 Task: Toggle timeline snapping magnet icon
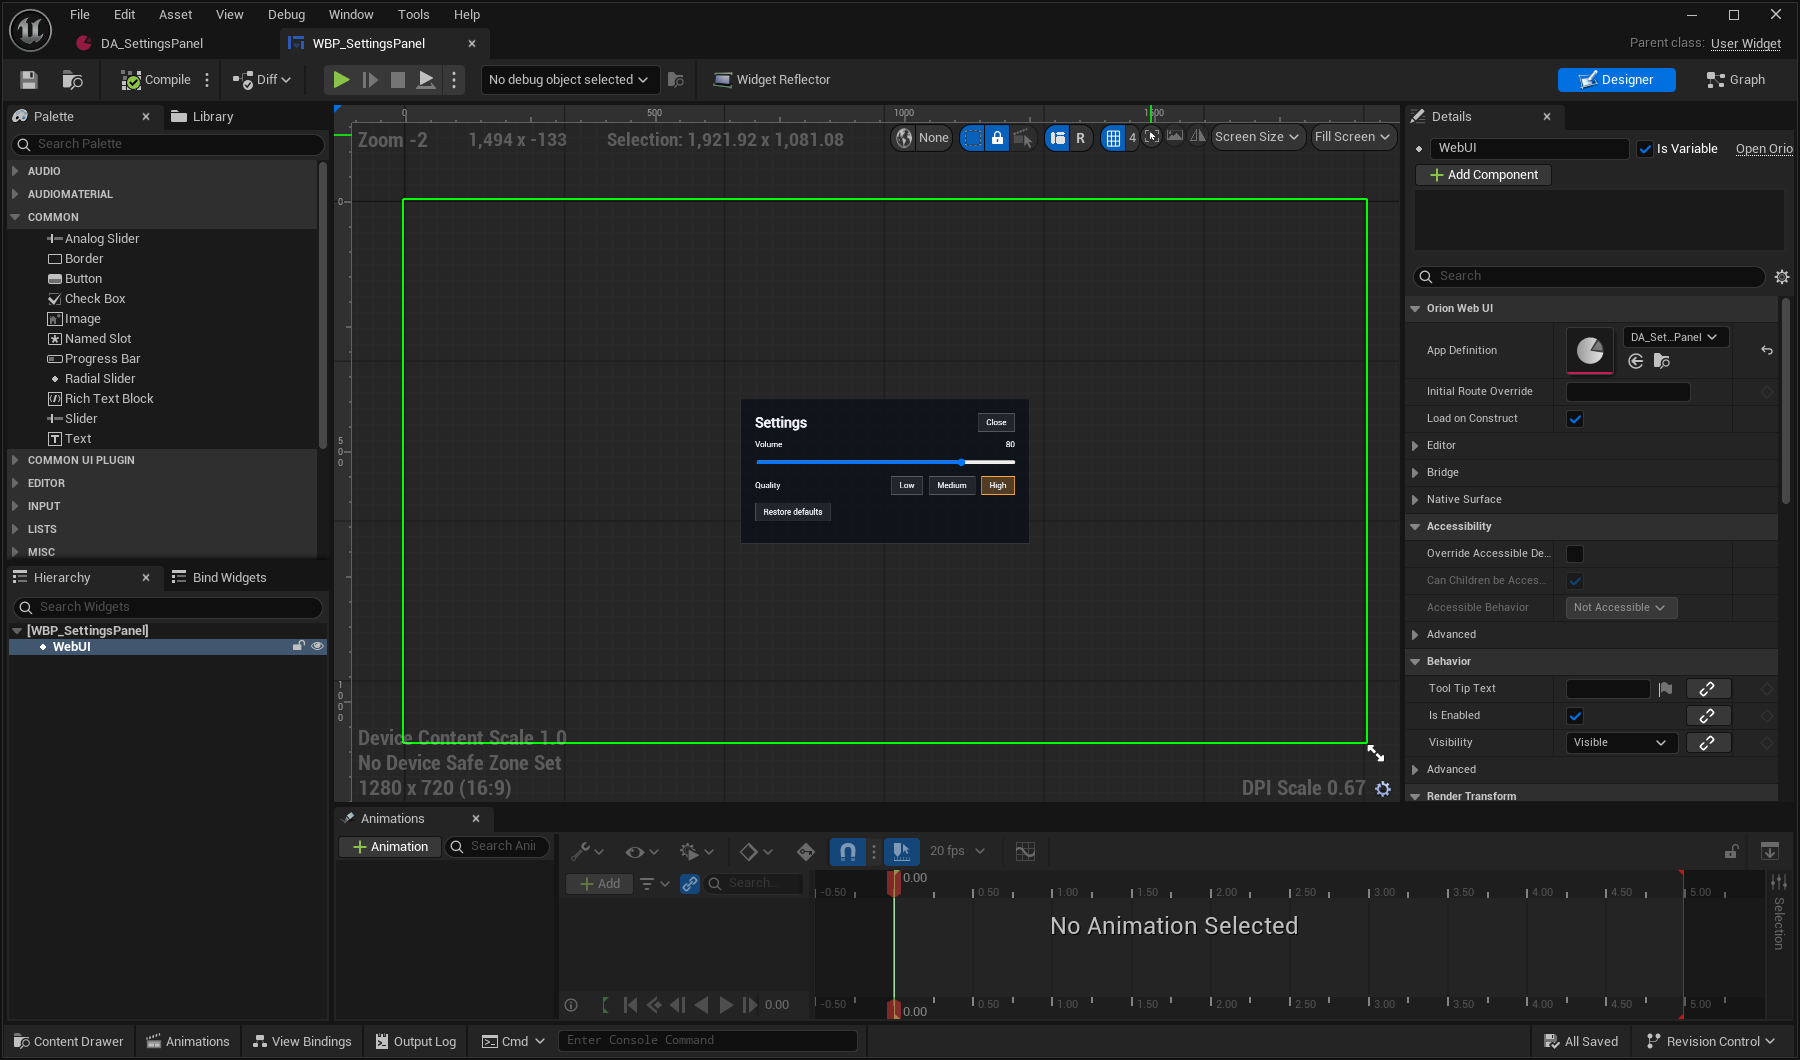point(847,852)
